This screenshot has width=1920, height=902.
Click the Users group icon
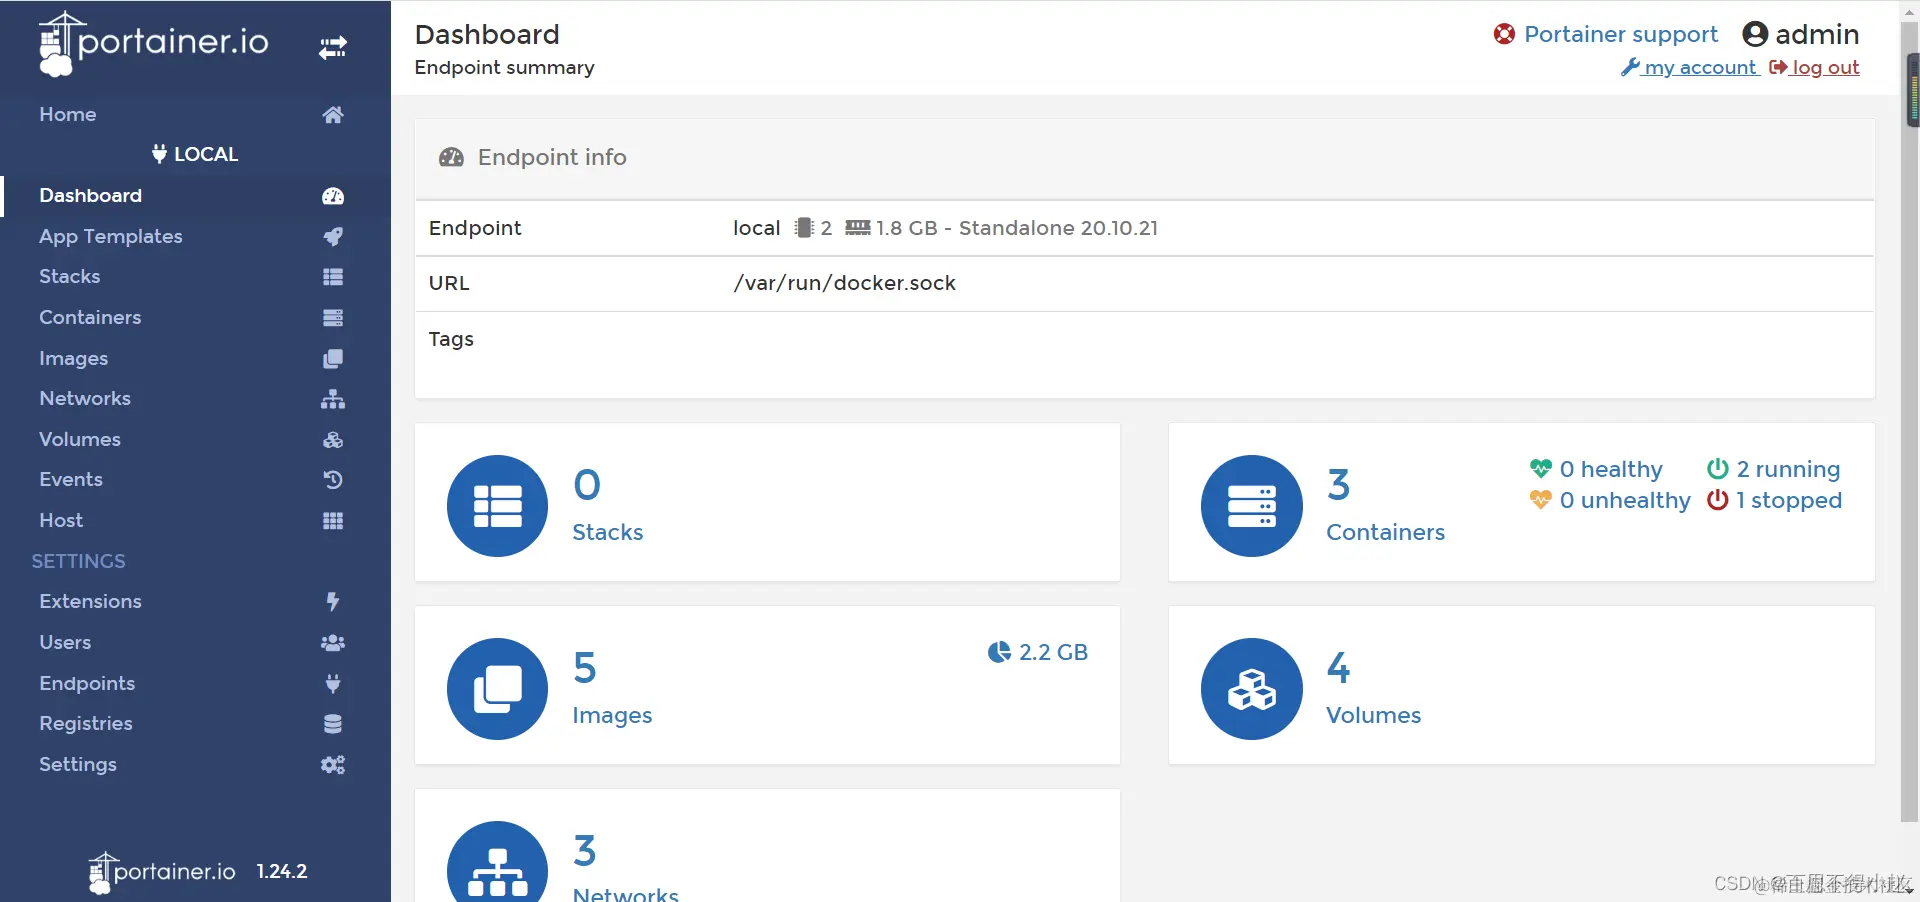pos(333,643)
